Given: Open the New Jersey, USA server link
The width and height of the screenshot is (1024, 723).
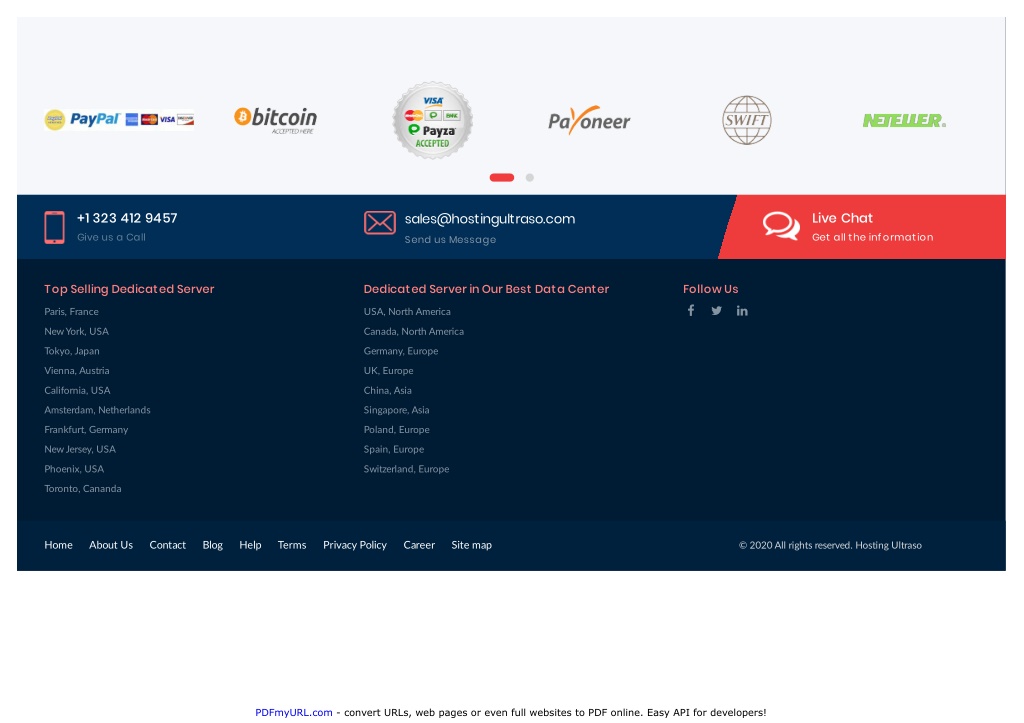Looking at the screenshot, I should (80, 449).
